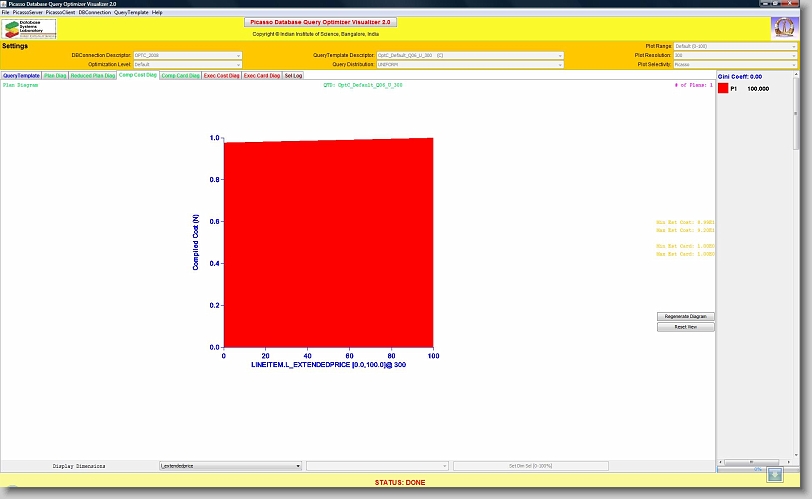Click the institute emblem icon at top right
Viewport: 812px width, 499px height.
(783, 28)
